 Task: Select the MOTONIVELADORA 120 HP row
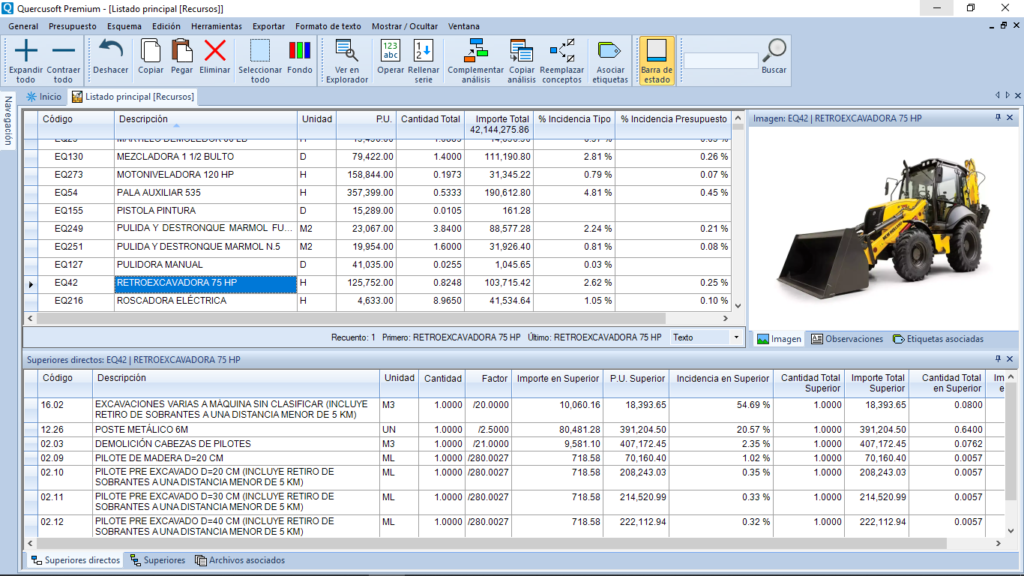pos(377,175)
